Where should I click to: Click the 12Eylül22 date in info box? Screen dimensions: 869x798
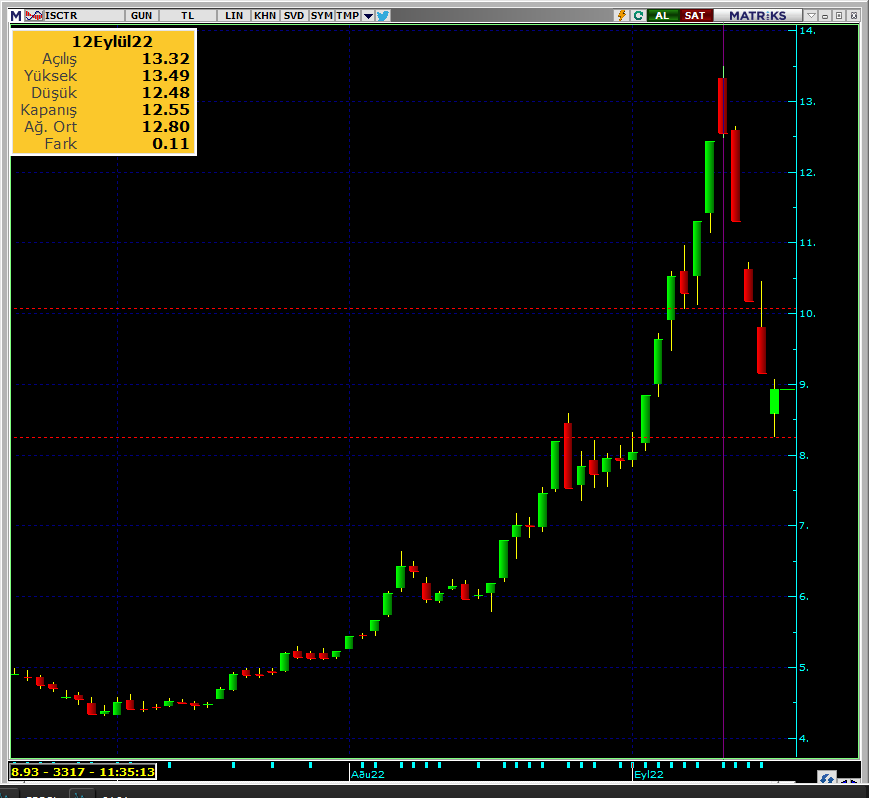pyautogui.click(x=112, y=42)
